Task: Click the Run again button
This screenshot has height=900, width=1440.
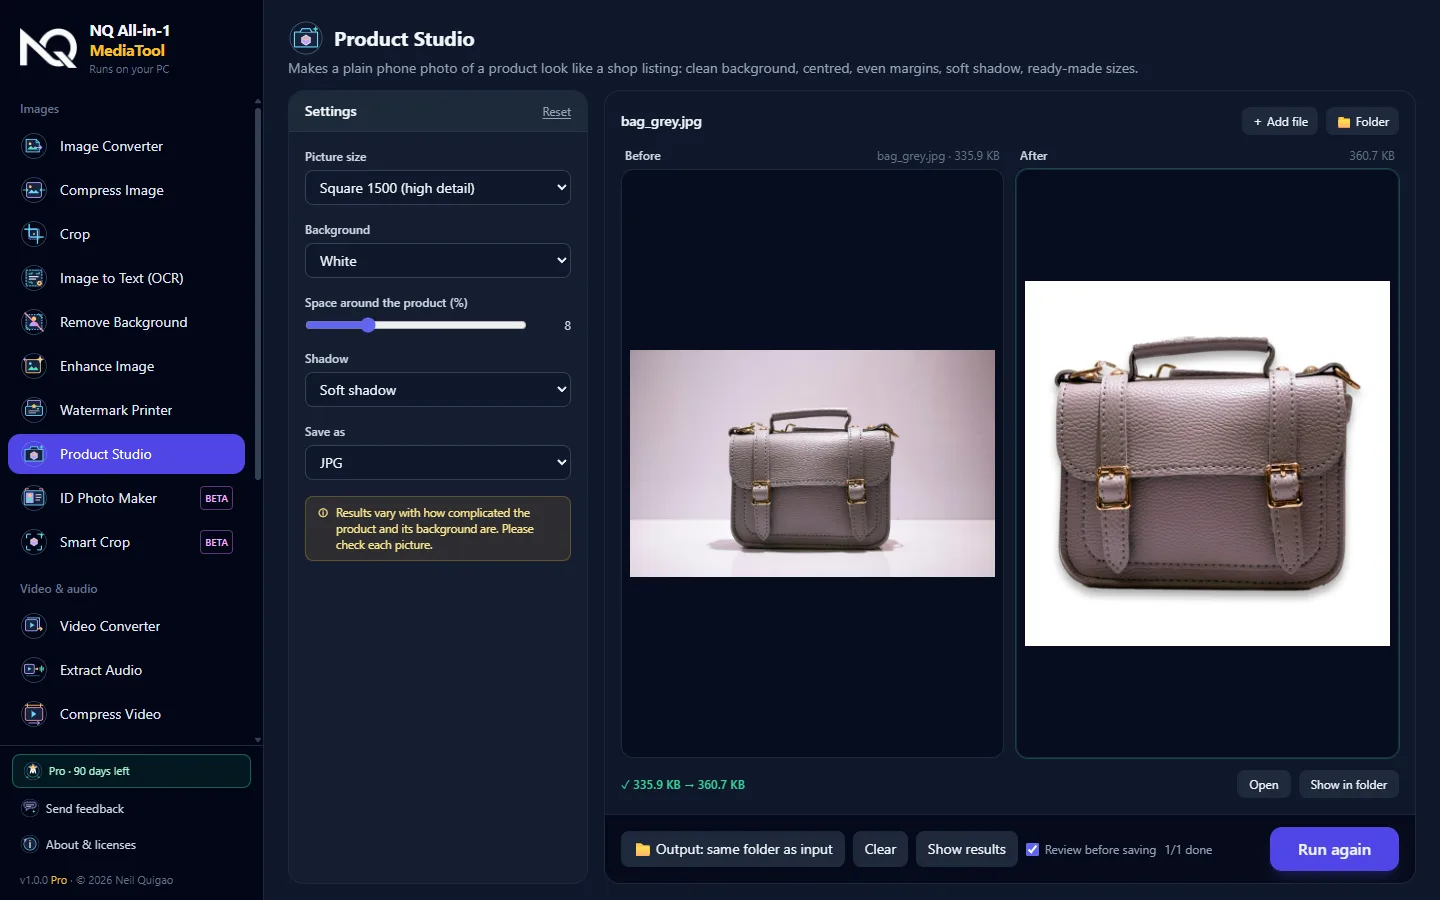Action: click(1334, 849)
